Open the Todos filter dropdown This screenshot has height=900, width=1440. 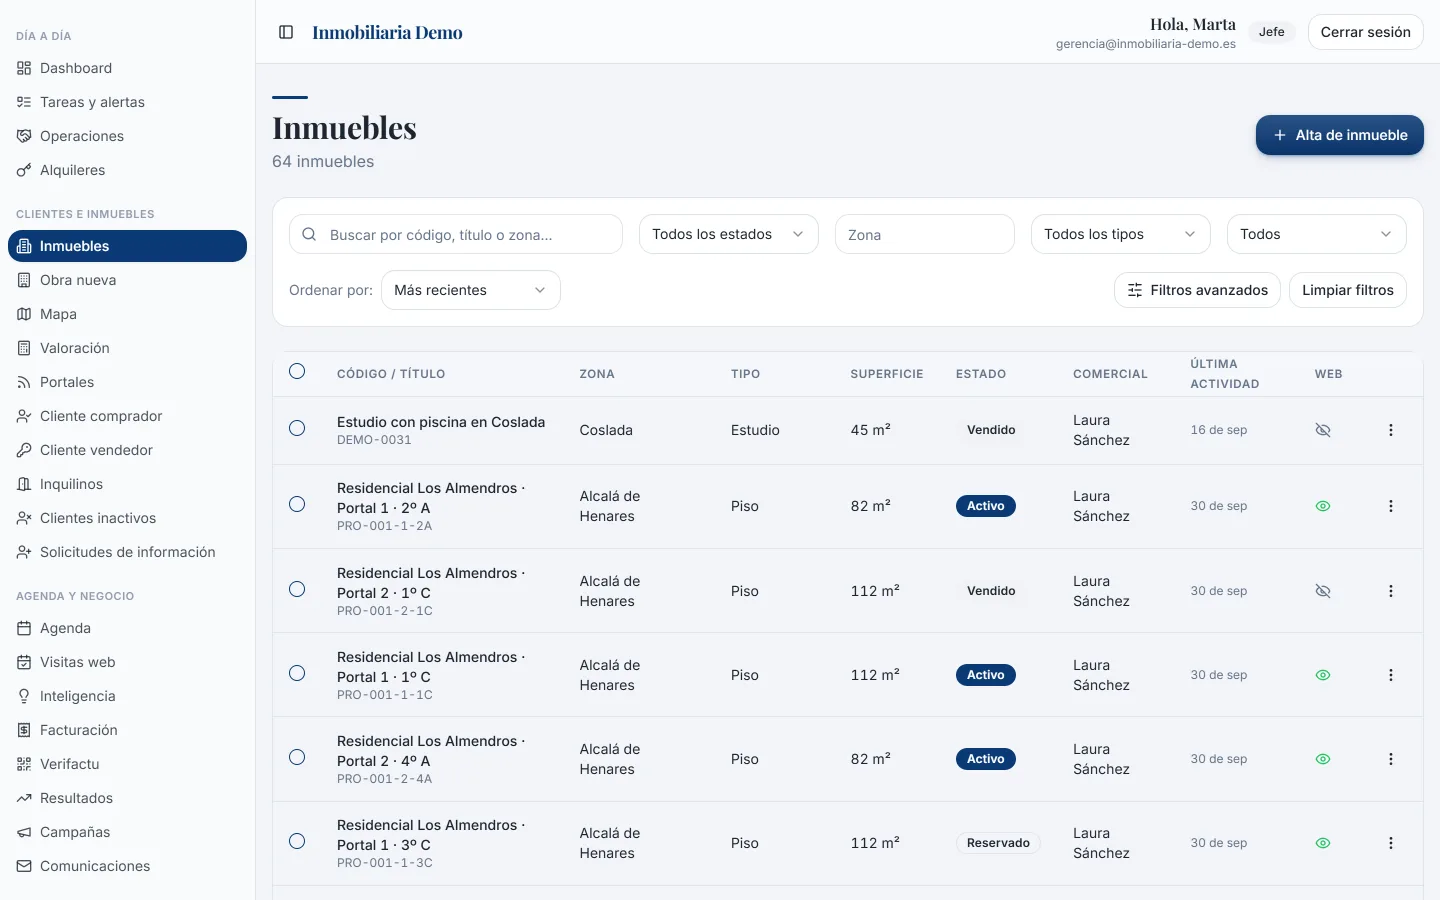click(x=1317, y=234)
